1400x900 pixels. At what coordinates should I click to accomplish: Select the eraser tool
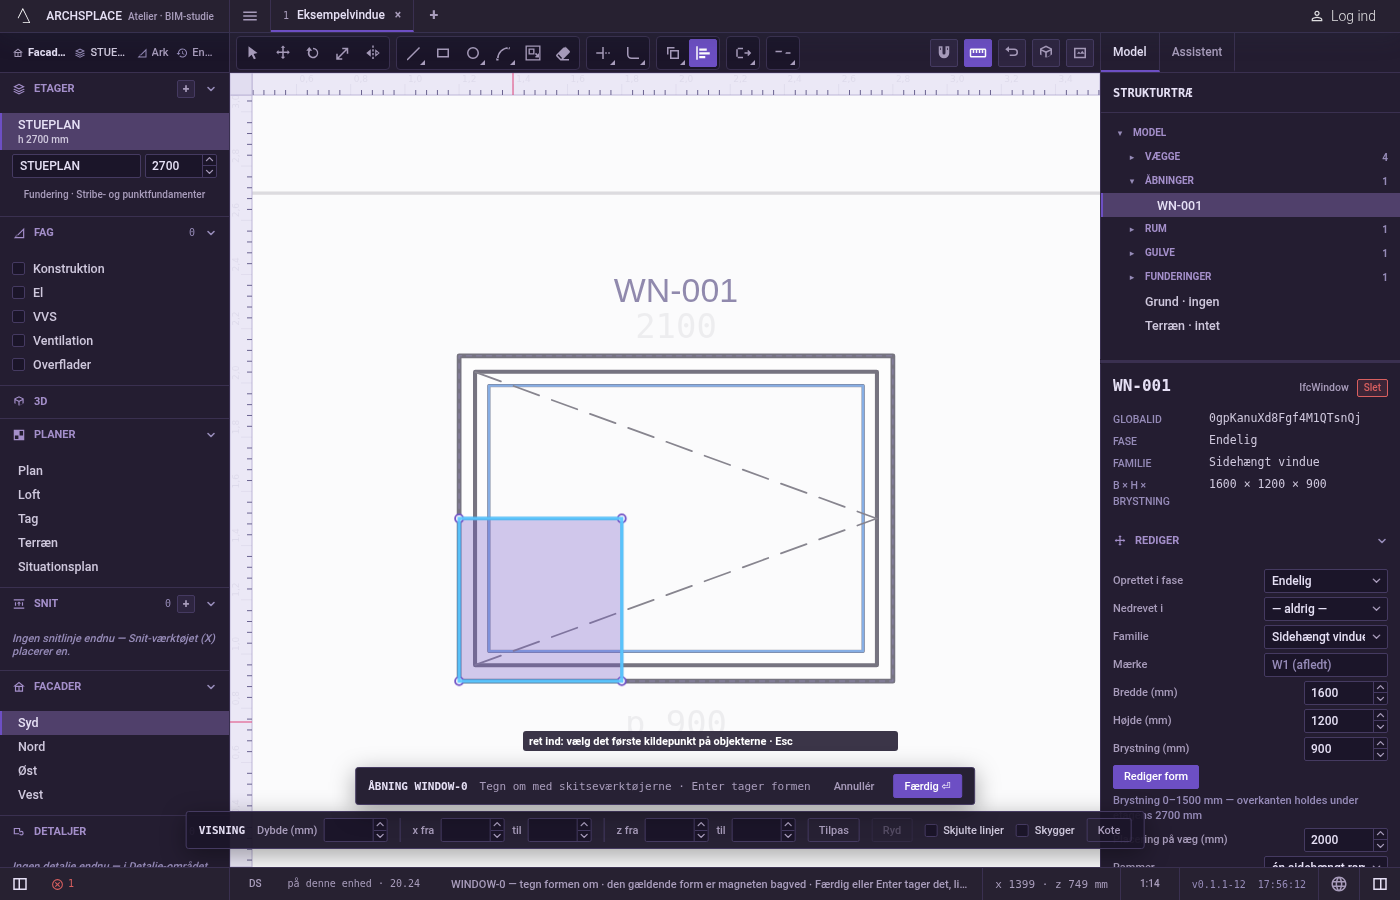point(563,53)
